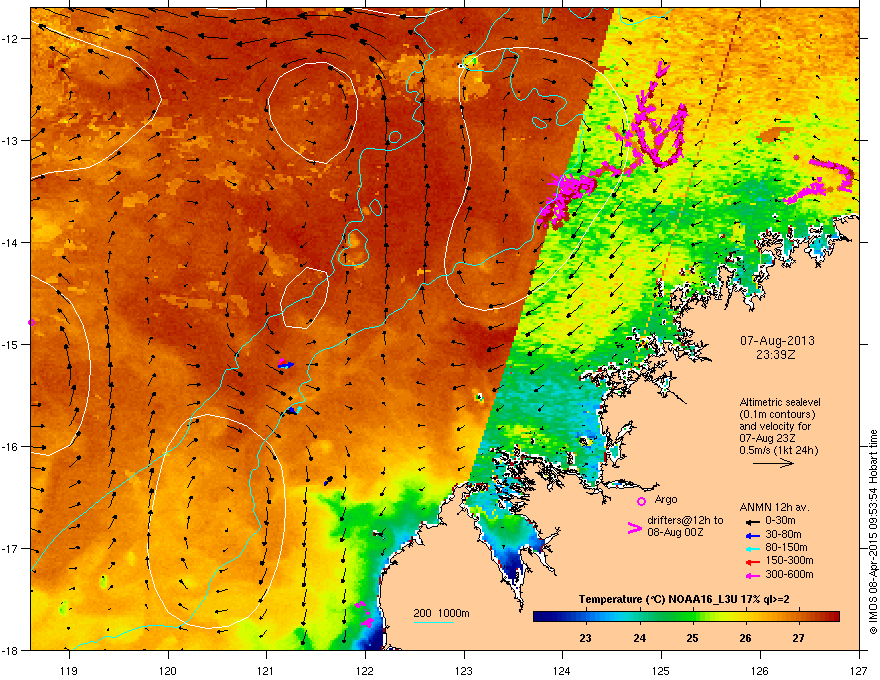Click longitude axis label "122"
This screenshot has width=880, height=680.
coord(365,671)
